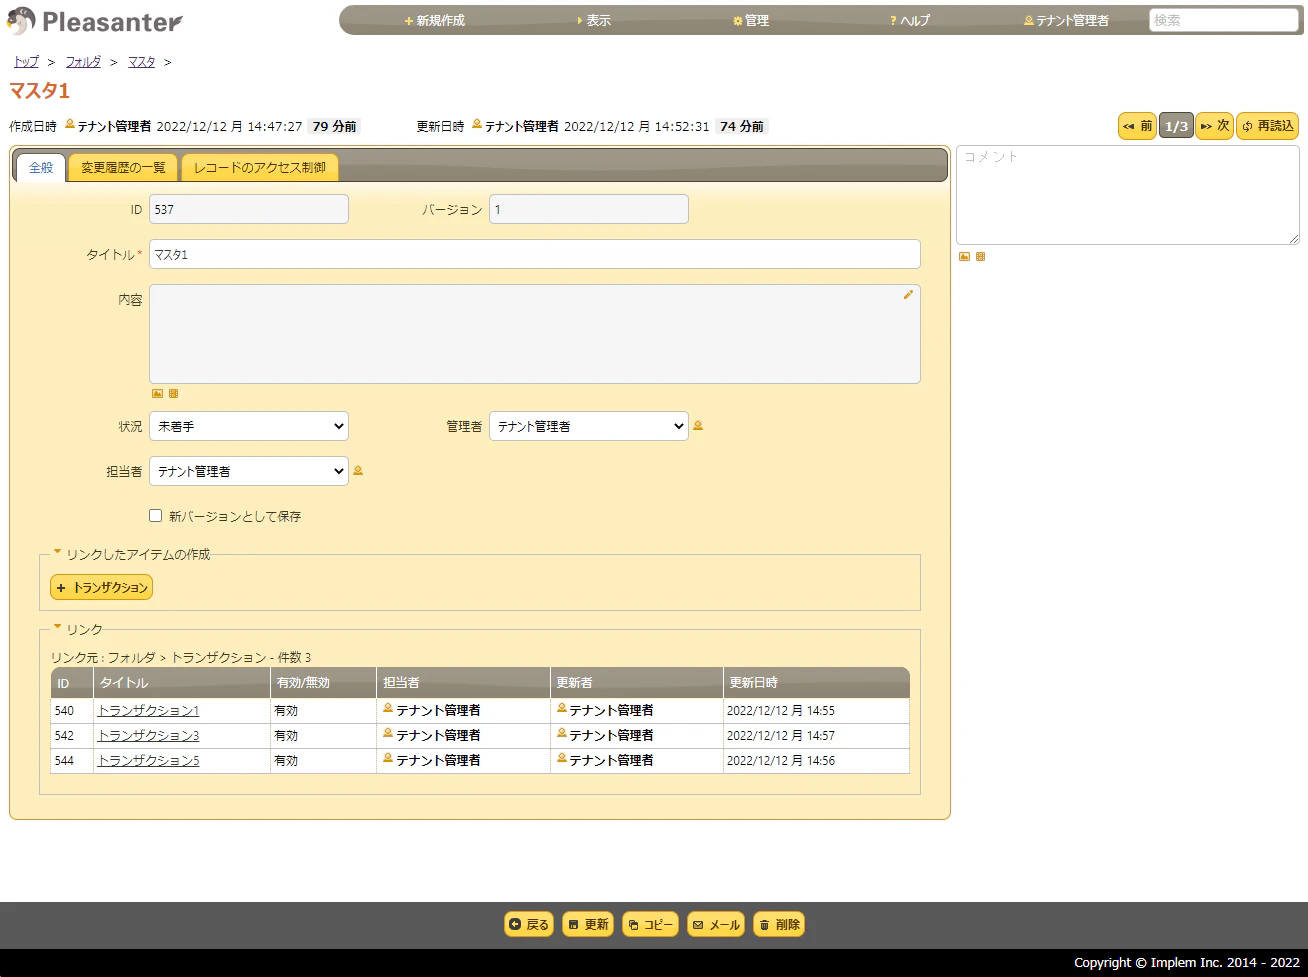Image resolution: width=1308 pixels, height=977 pixels.
Task: Click the タイトル input field
Action: [535, 254]
